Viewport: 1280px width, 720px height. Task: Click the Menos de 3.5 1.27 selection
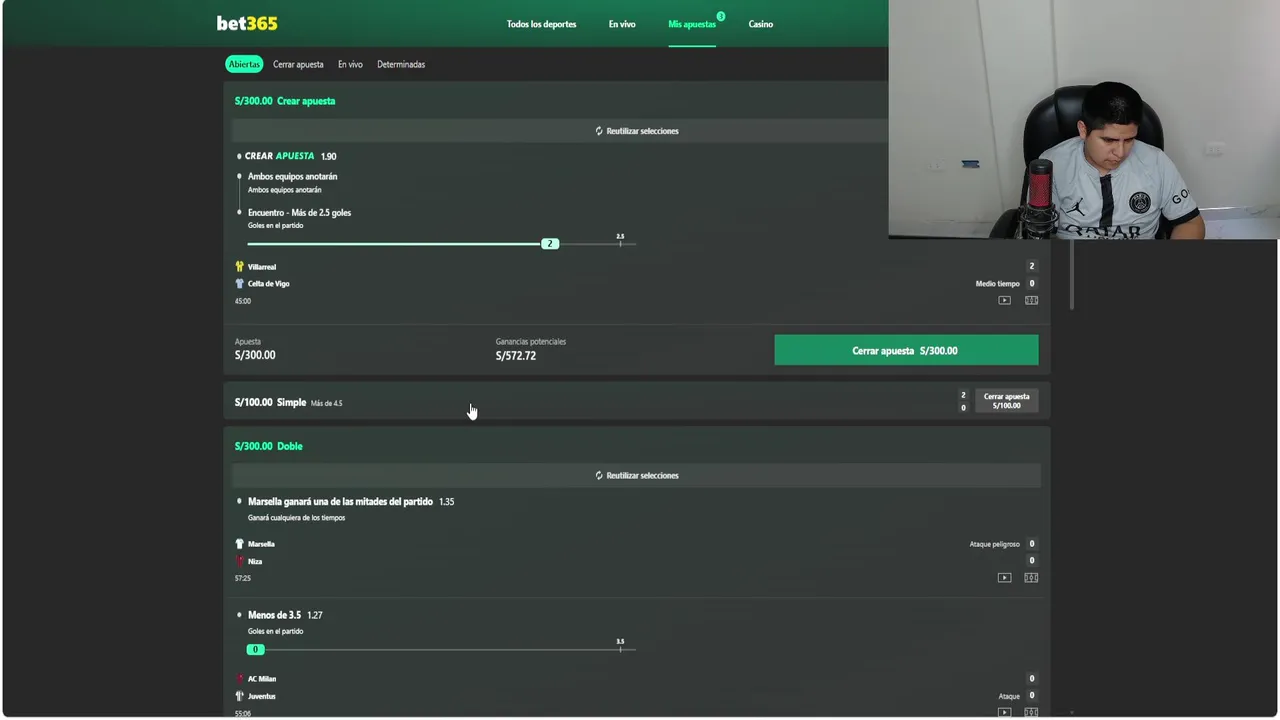(x=285, y=615)
